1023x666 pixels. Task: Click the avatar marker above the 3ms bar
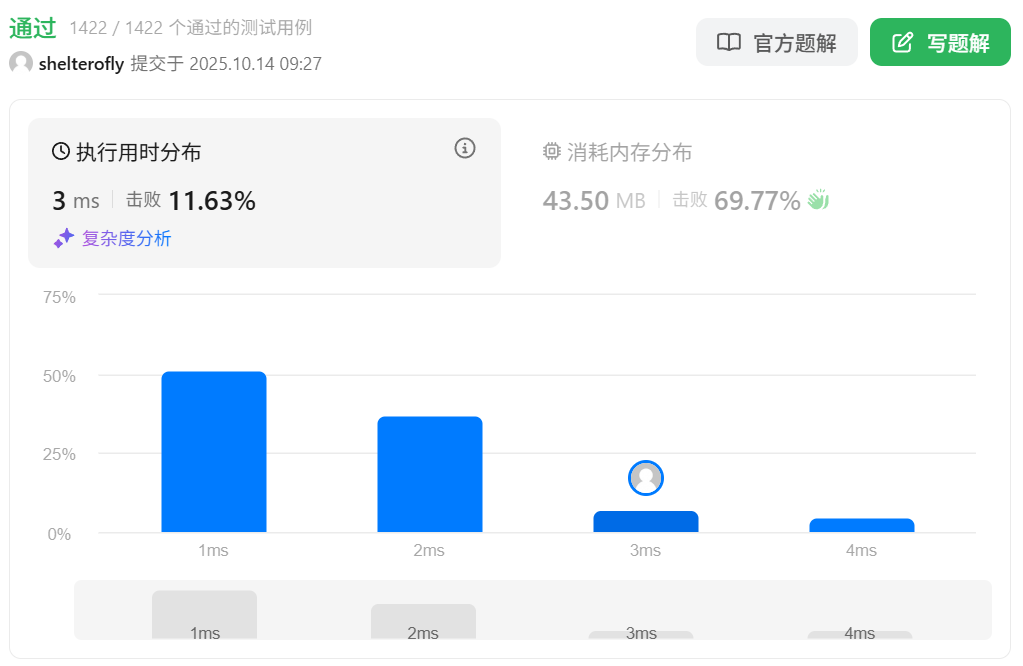[646, 478]
